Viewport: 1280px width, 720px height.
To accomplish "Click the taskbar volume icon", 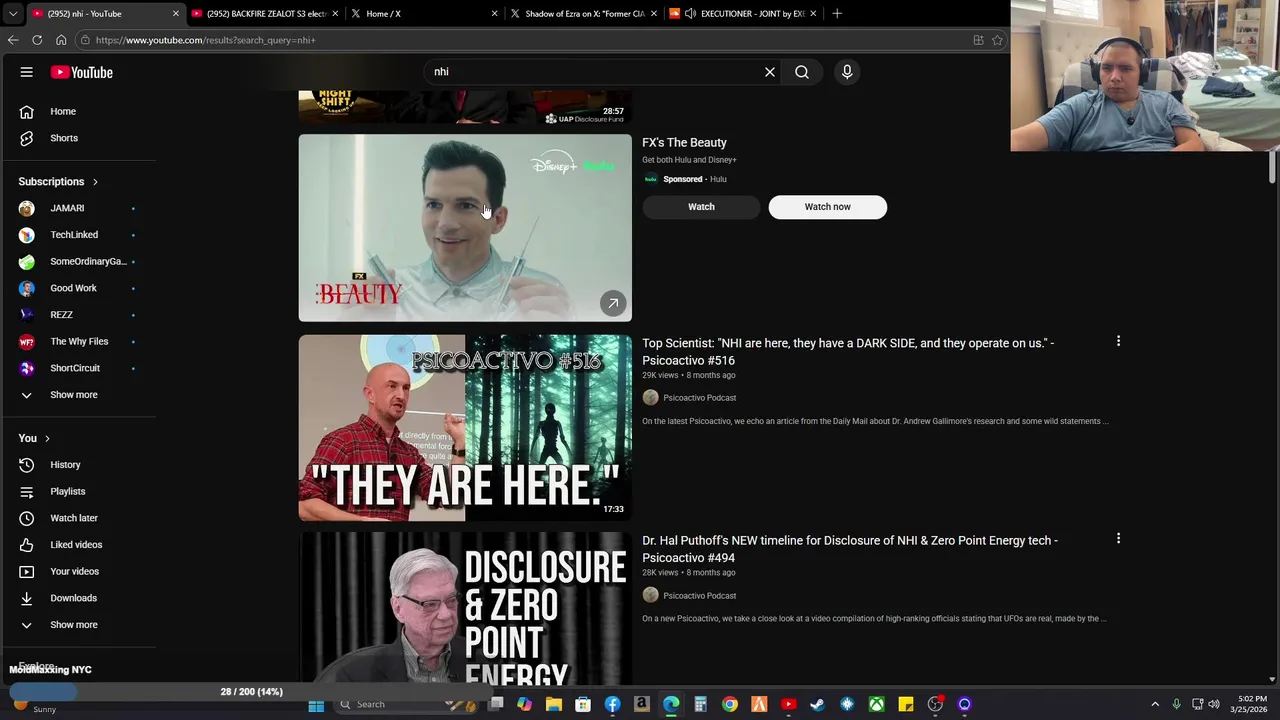I will click(x=1214, y=705).
